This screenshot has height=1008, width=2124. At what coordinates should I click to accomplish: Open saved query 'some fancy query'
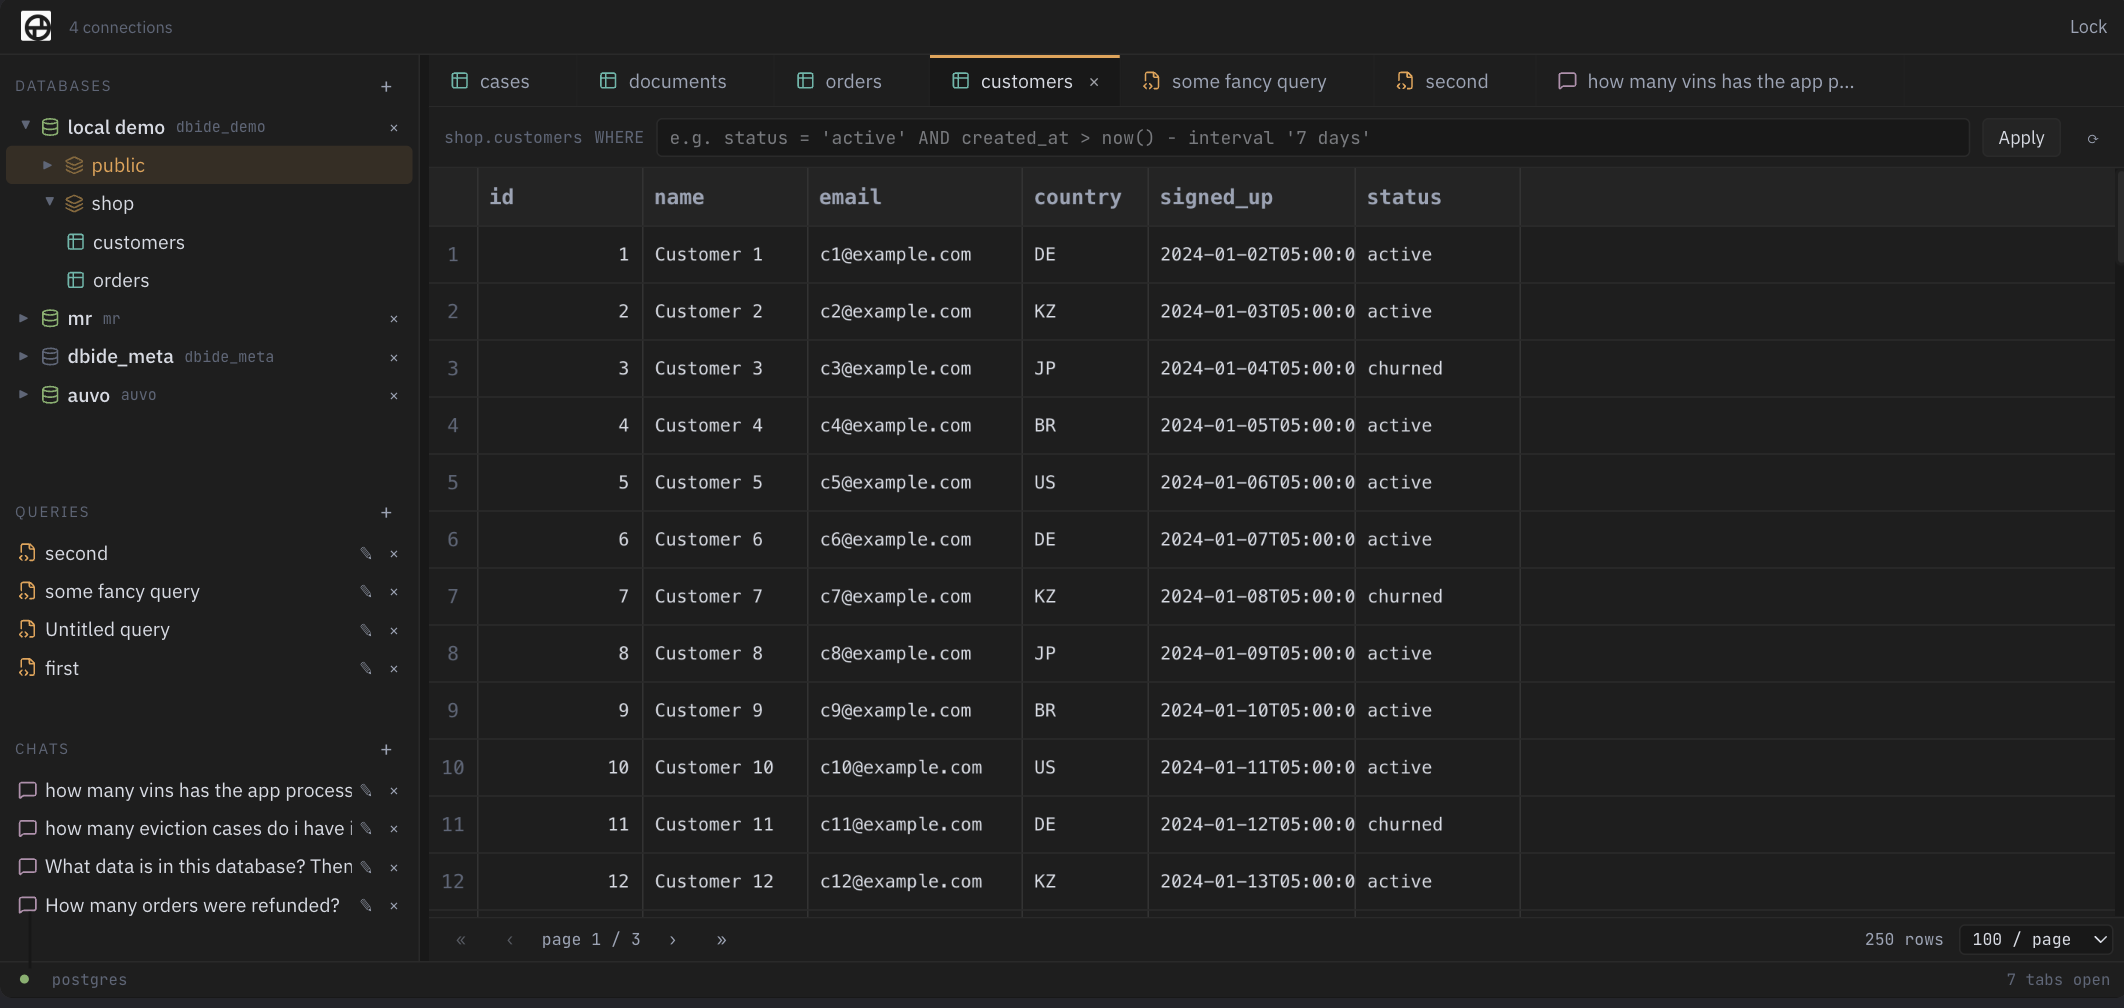click(x=122, y=592)
